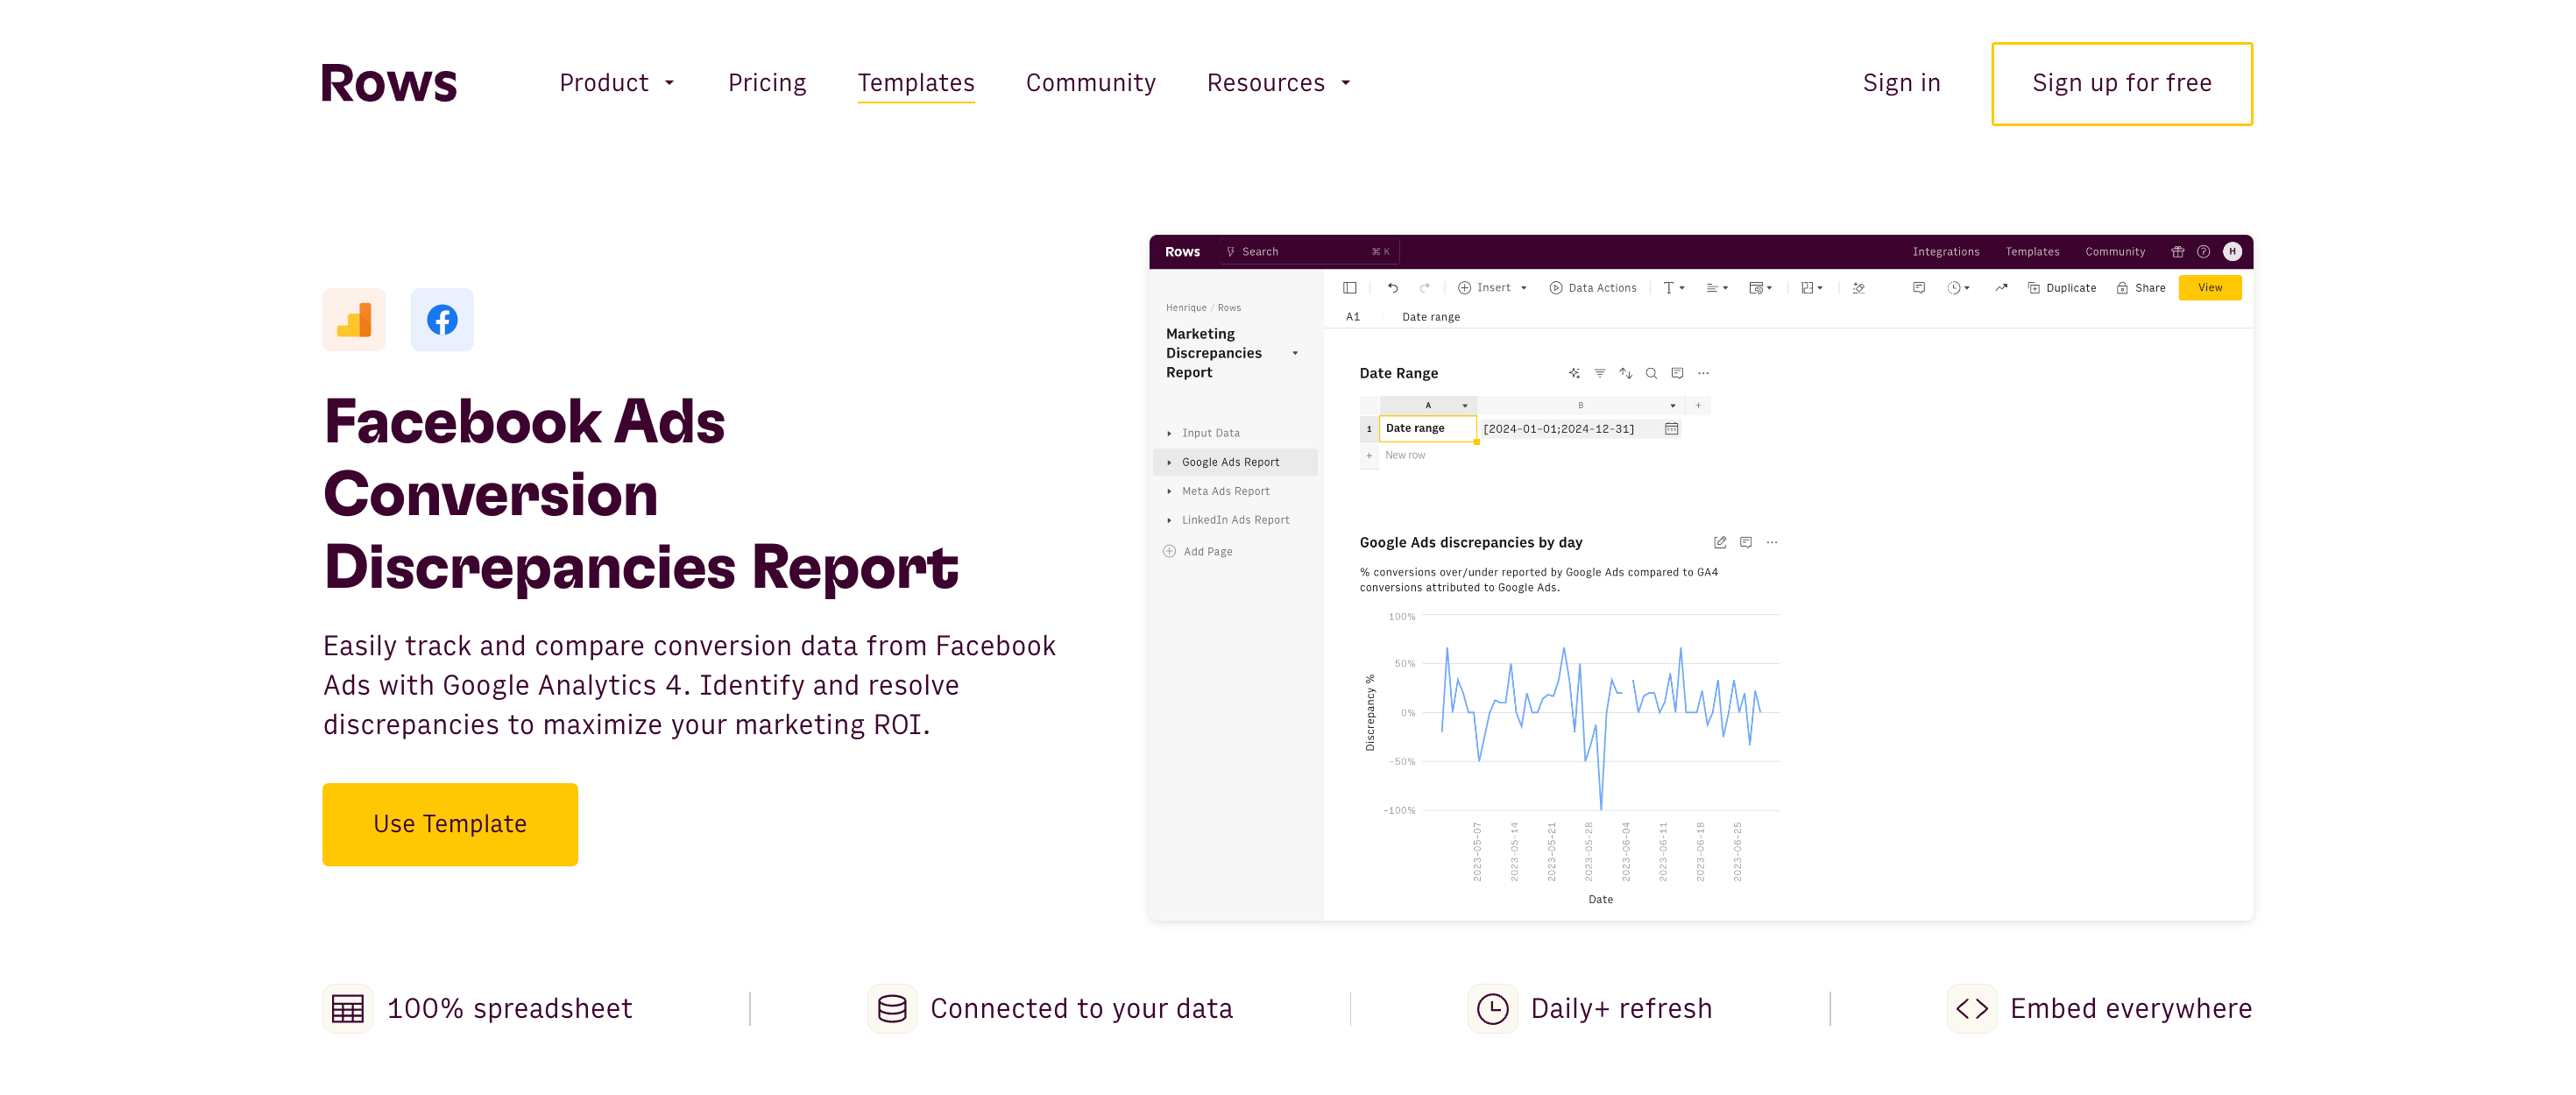
Task: Click the LinkedIn Ads Report tree item
Action: (1235, 520)
